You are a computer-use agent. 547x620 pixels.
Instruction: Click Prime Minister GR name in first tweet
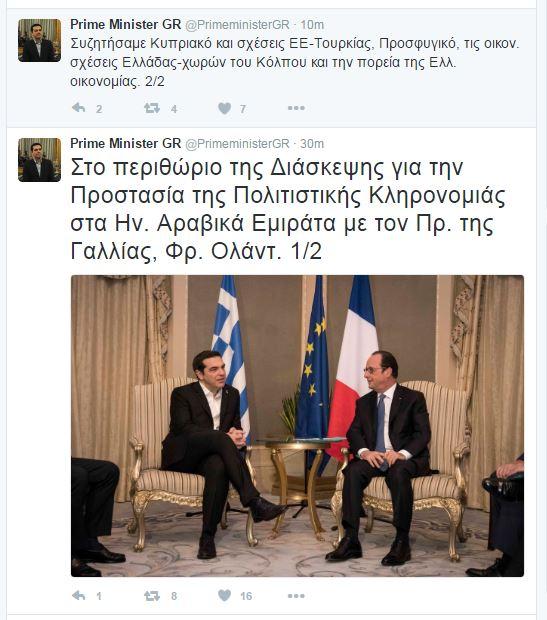(x=125, y=25)
